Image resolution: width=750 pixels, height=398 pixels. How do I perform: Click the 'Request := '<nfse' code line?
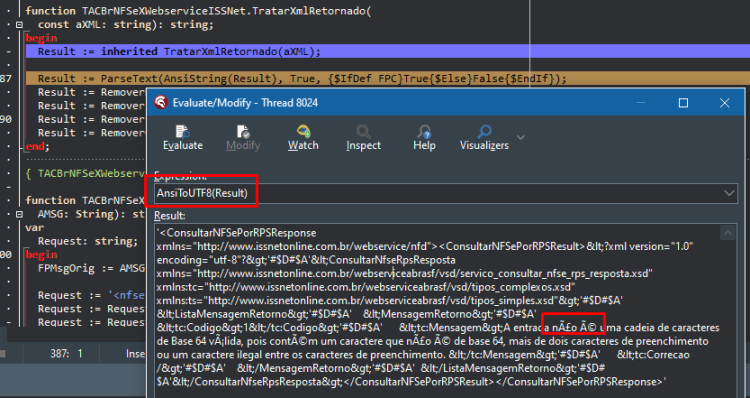[x=91, y=295]
